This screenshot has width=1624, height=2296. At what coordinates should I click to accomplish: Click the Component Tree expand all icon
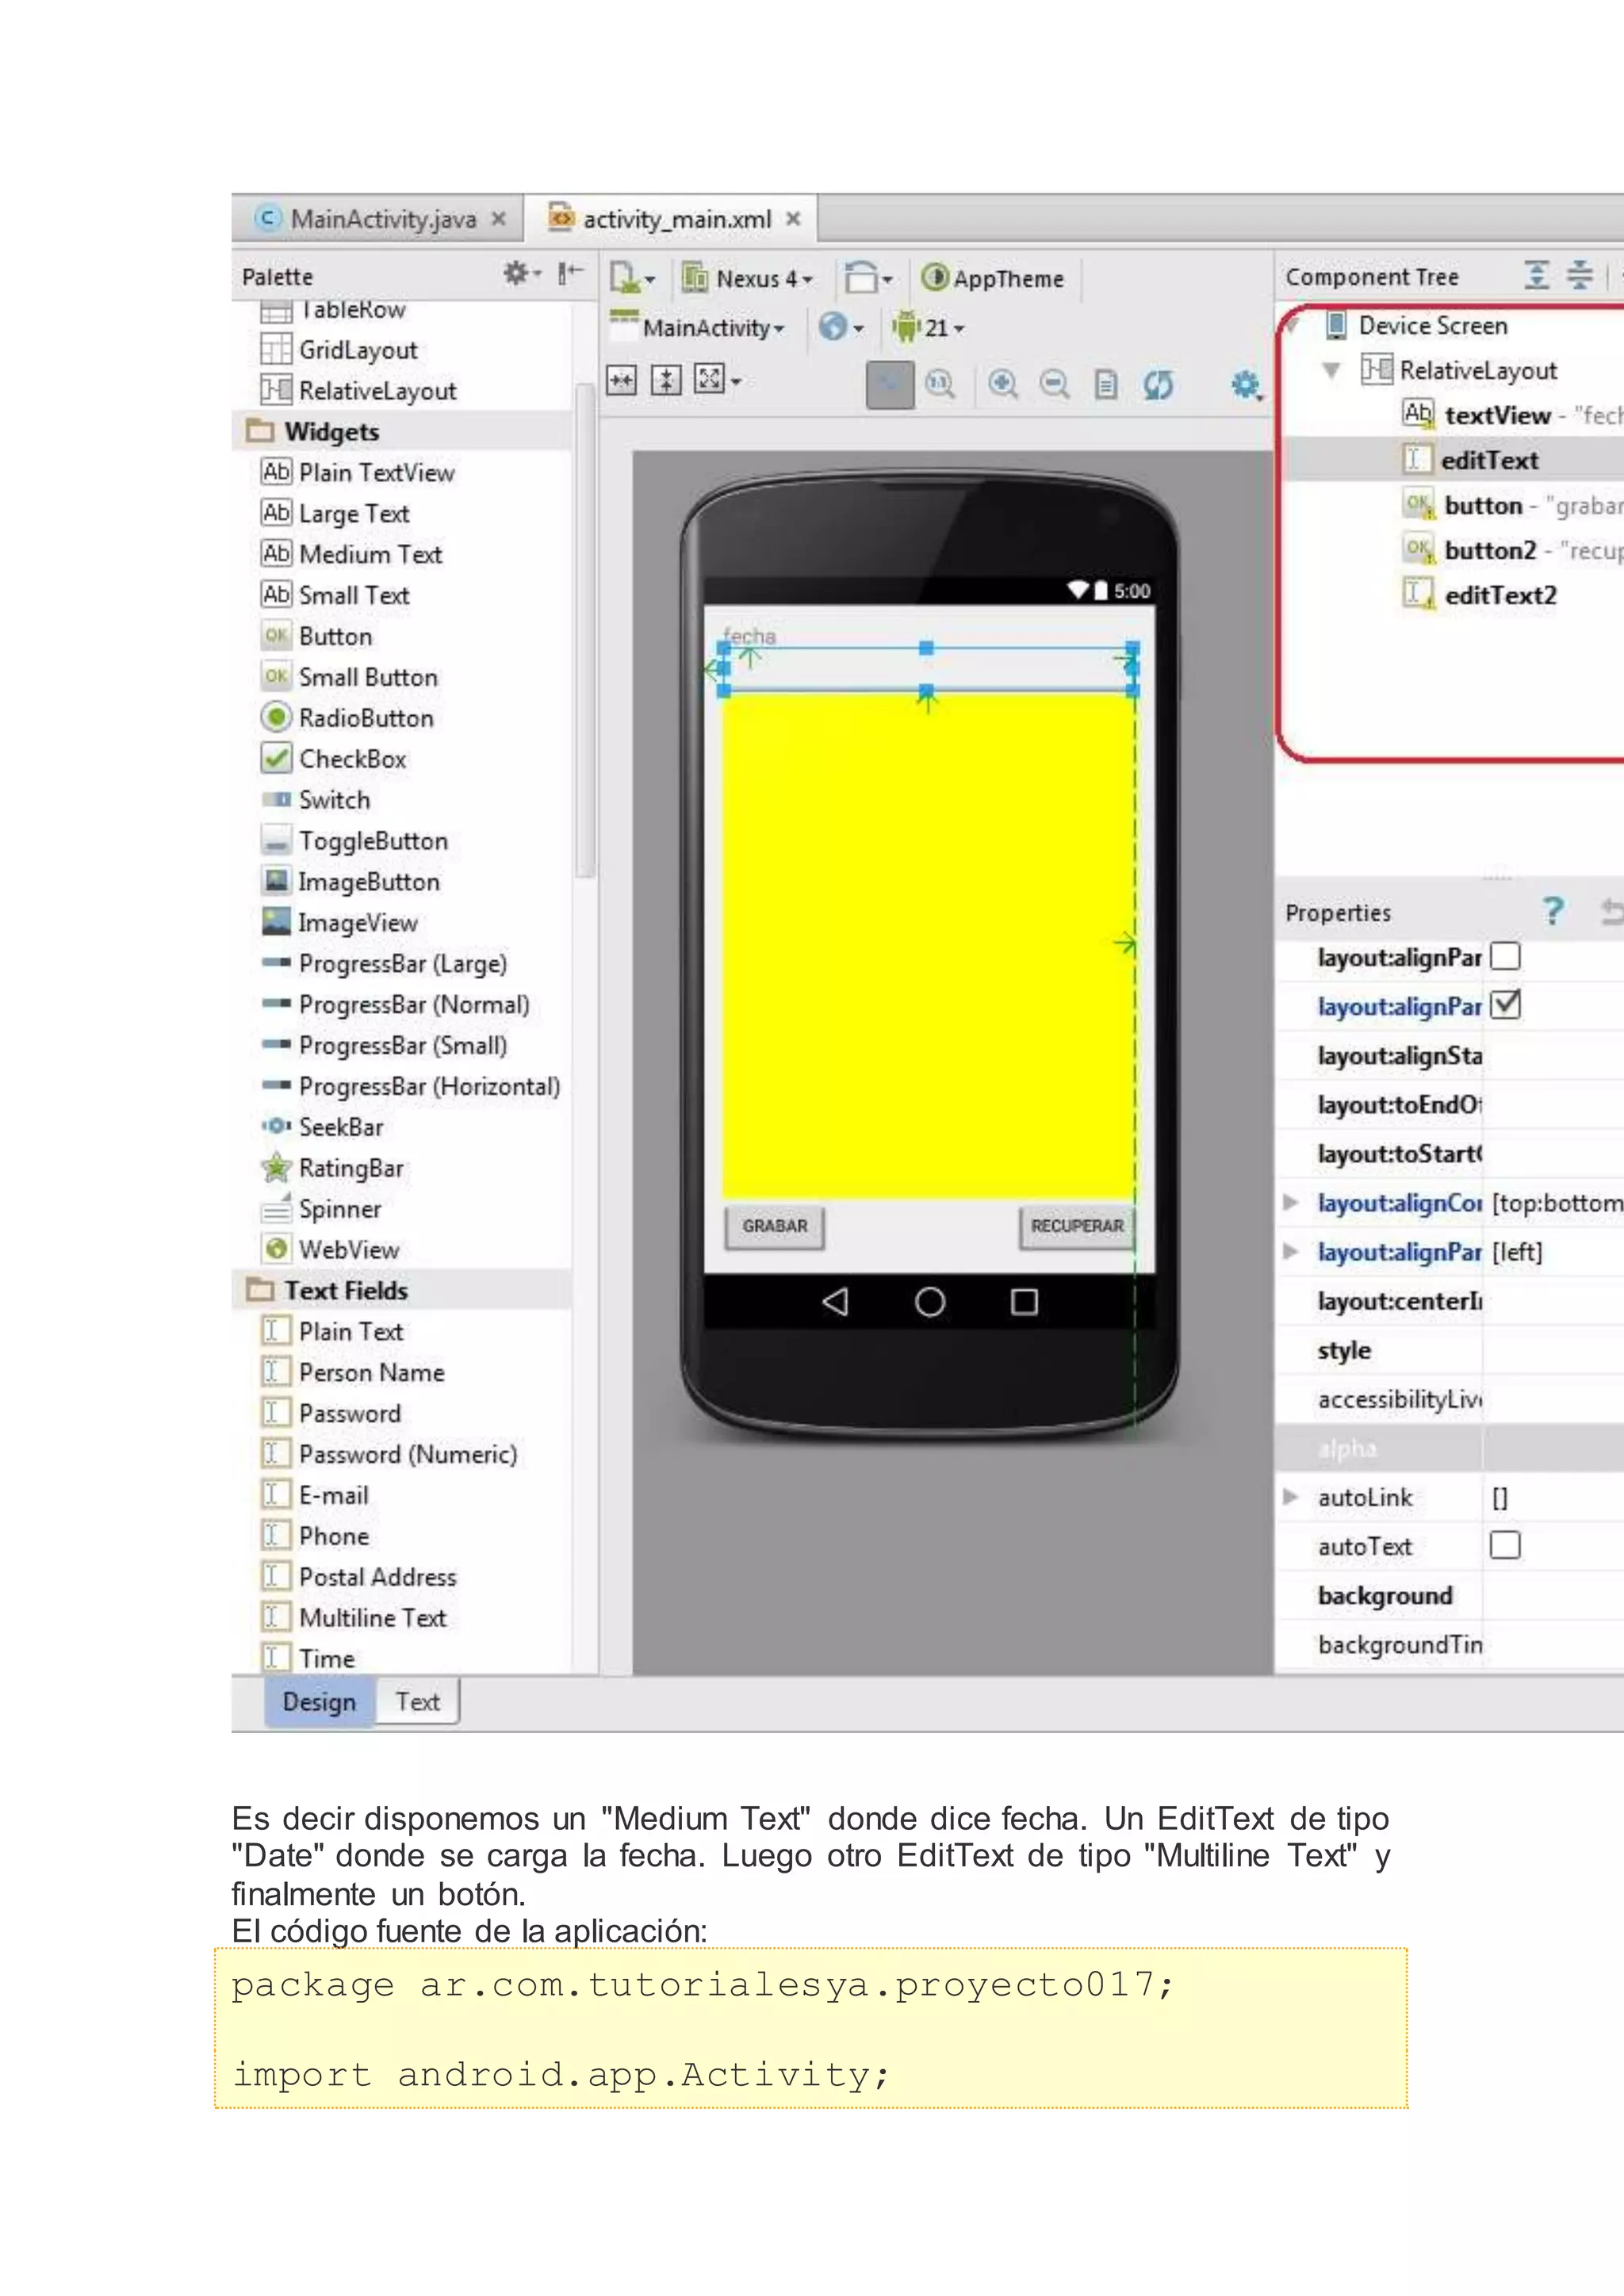coord(1536,274)
